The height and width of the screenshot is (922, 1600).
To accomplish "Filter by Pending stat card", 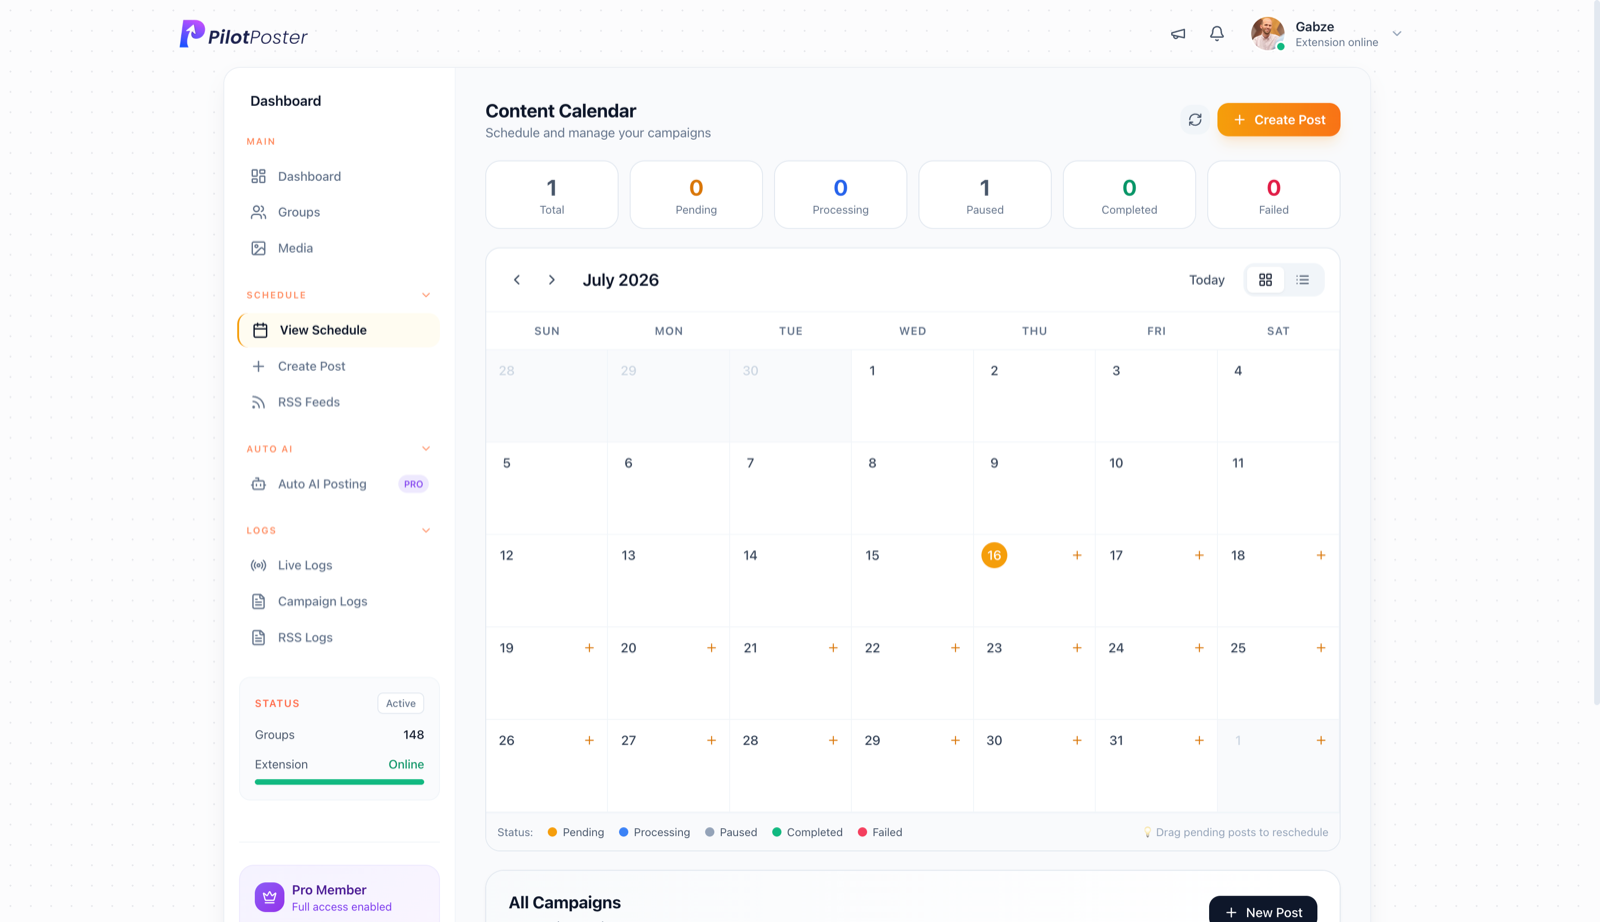I will point(696,195).
